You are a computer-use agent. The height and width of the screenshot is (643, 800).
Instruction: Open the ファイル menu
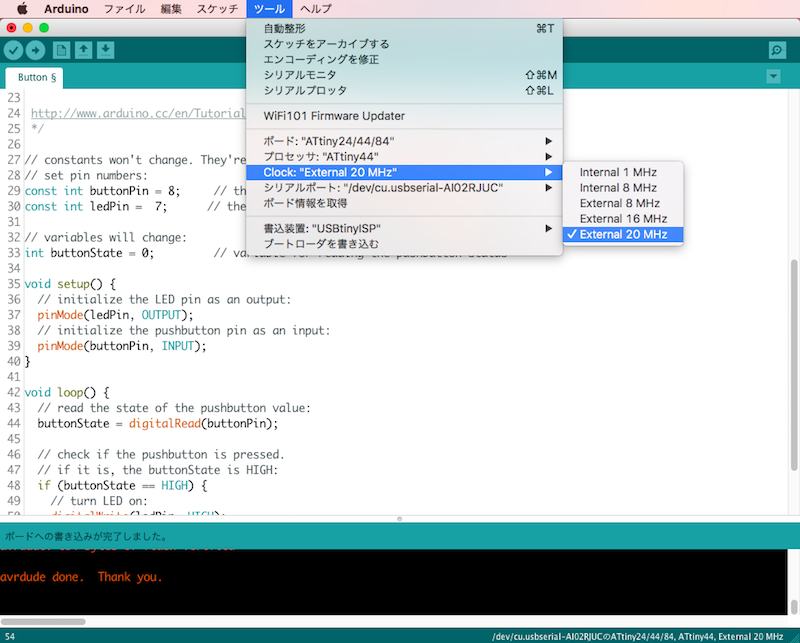coord(124,9)
